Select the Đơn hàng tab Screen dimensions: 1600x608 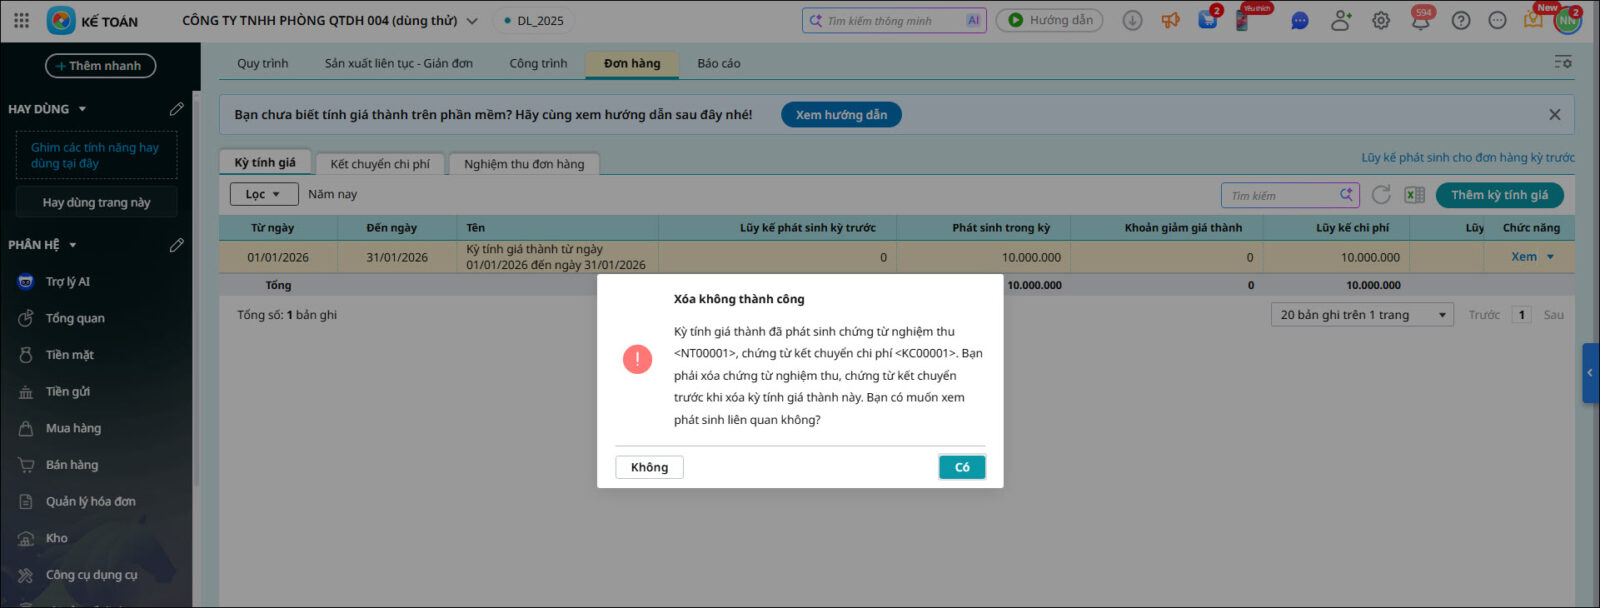(632, 63)
